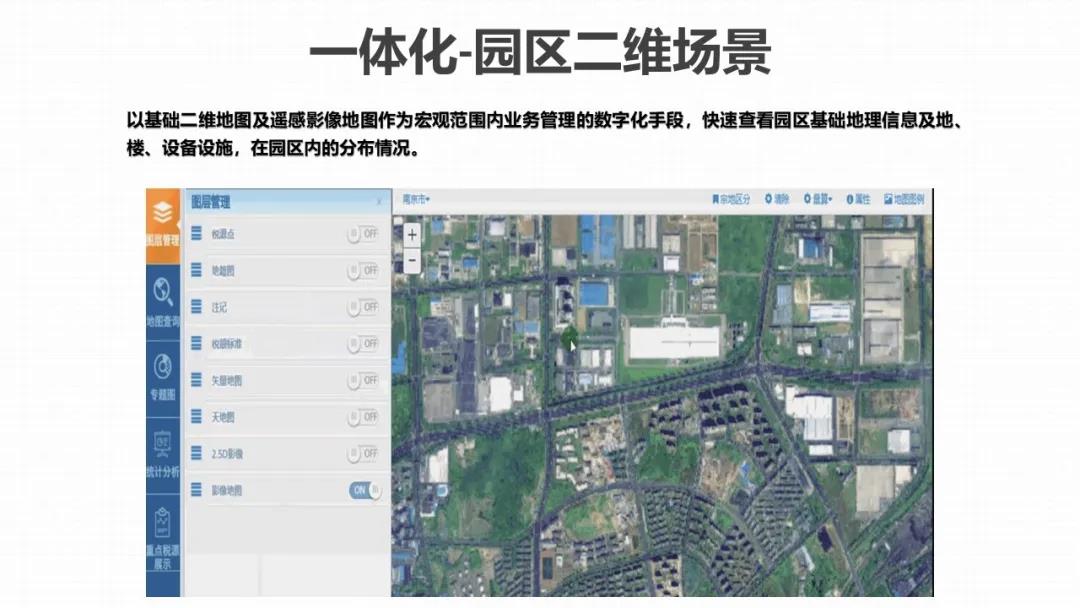The height and width of the screenshot is (608, 1080).
Task: Enable the 2.5D影像 layer switch
Action: (363, 453)
